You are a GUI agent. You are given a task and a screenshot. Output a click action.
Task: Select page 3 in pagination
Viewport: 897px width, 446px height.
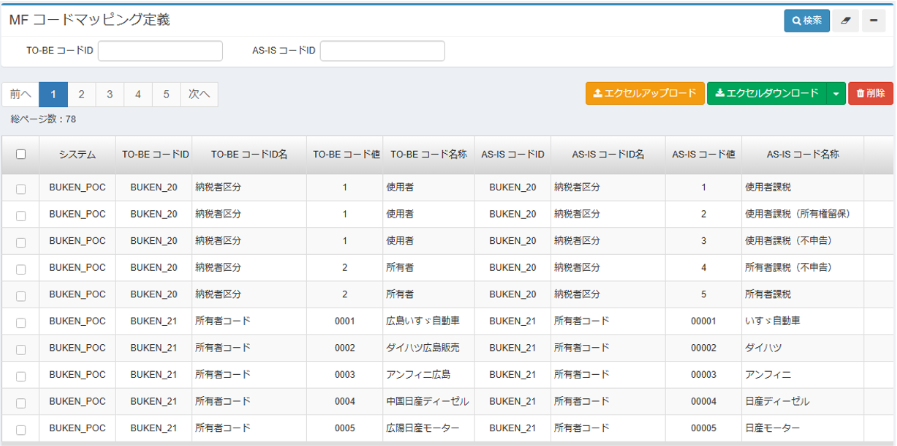point(110,94)
